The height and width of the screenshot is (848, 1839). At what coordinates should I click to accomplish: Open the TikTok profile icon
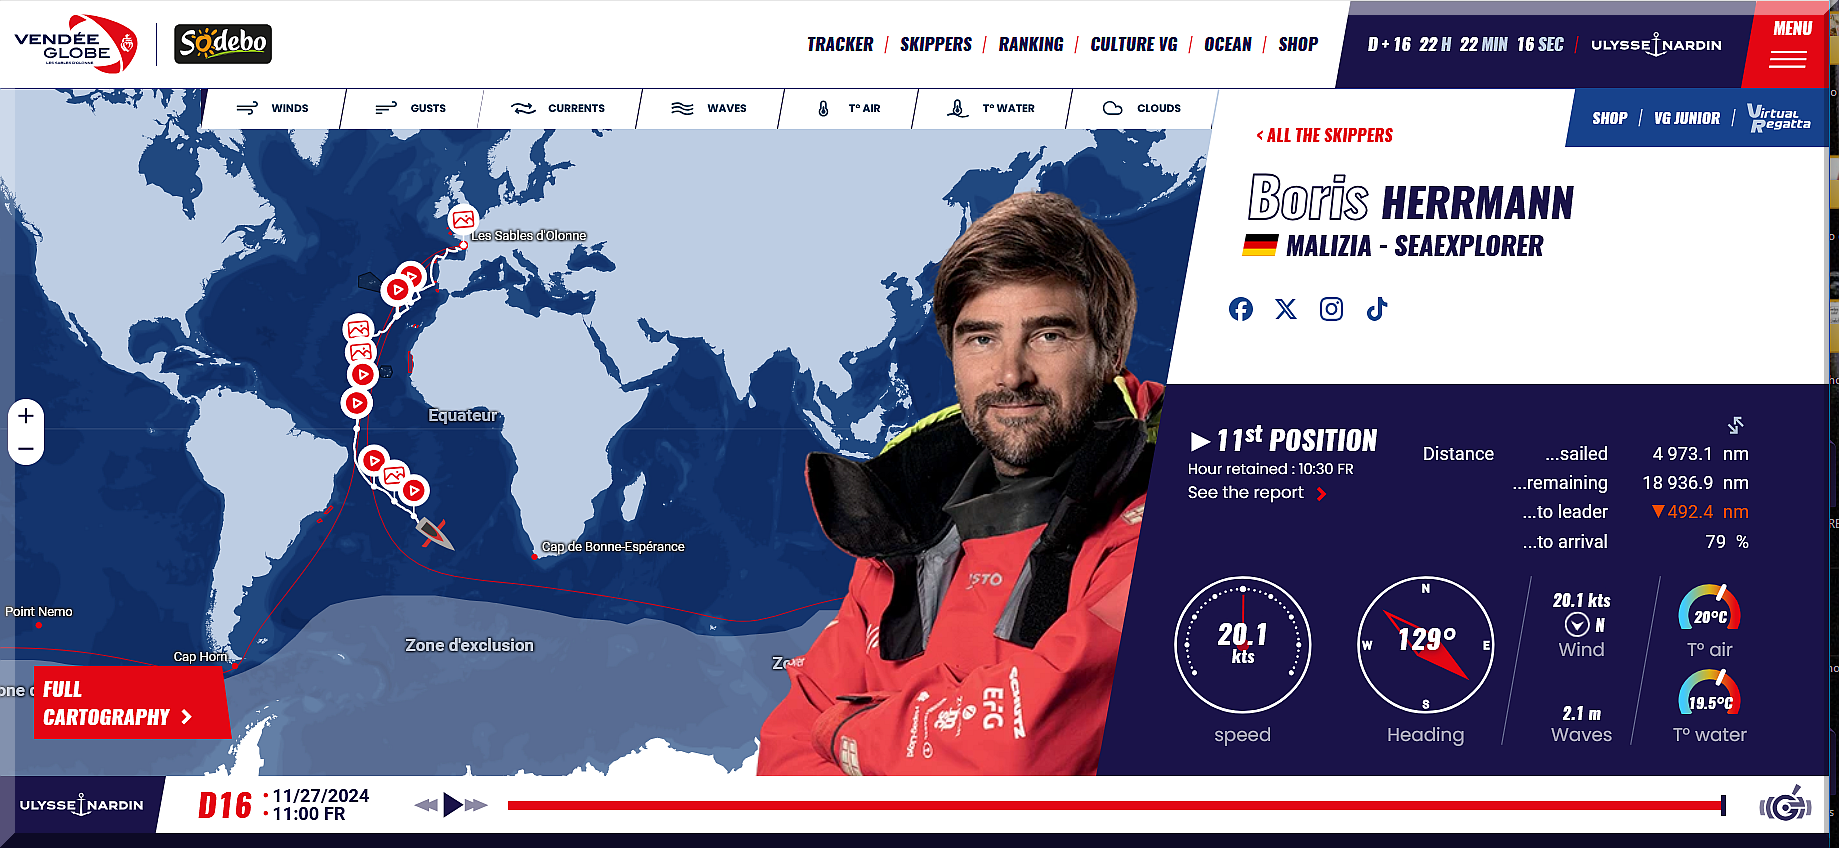click(1377, 309)
